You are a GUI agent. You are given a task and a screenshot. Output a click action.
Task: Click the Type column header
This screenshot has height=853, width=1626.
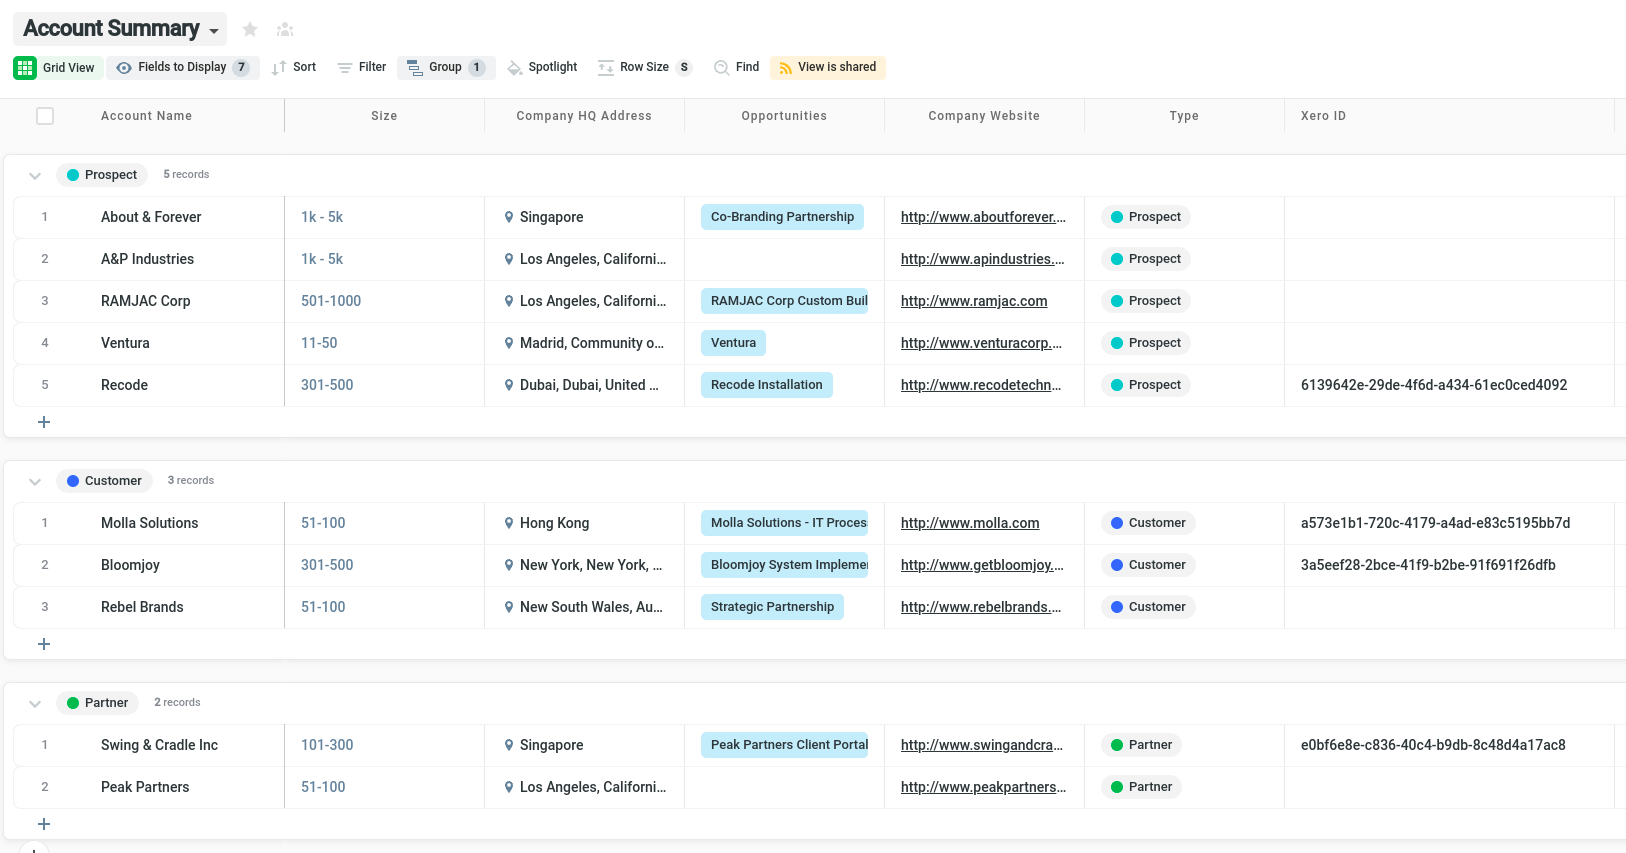tap(1184, 116)
